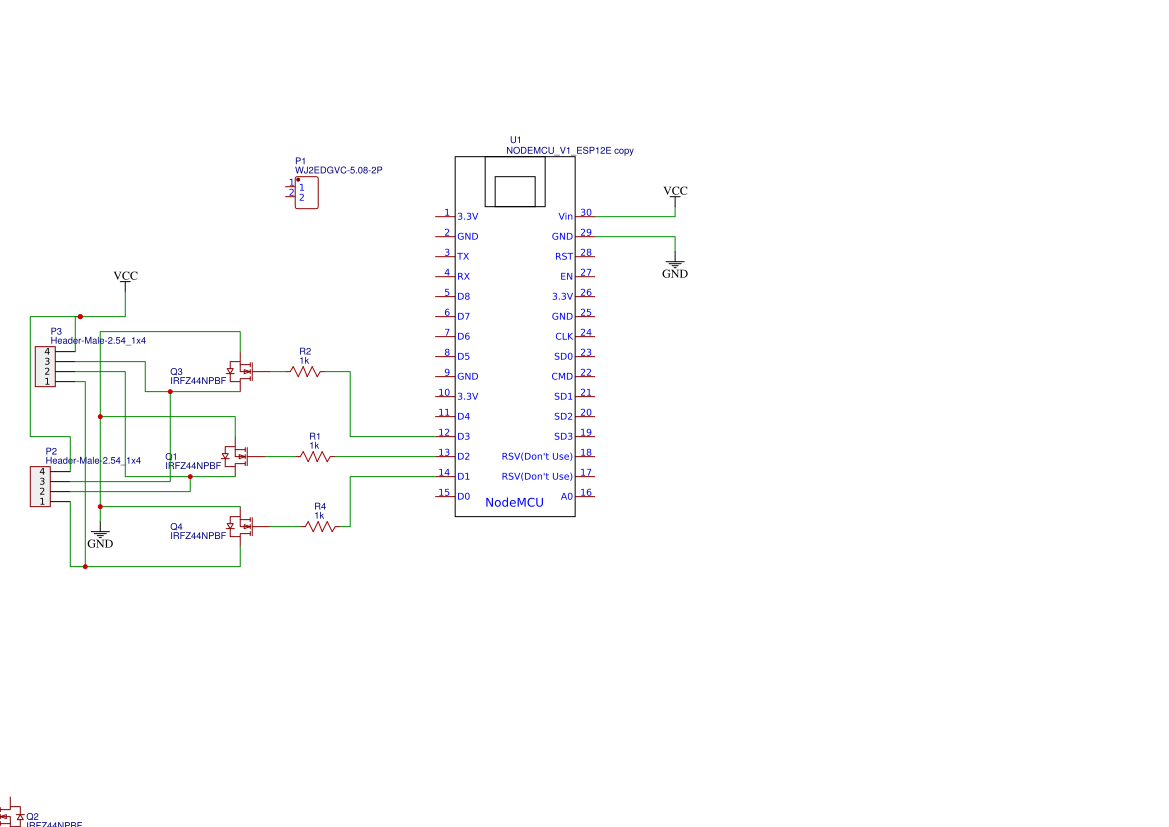Click pin 3 box of header P2
1169x827 pixels.
pyautogui.click(x=40, y=482)
